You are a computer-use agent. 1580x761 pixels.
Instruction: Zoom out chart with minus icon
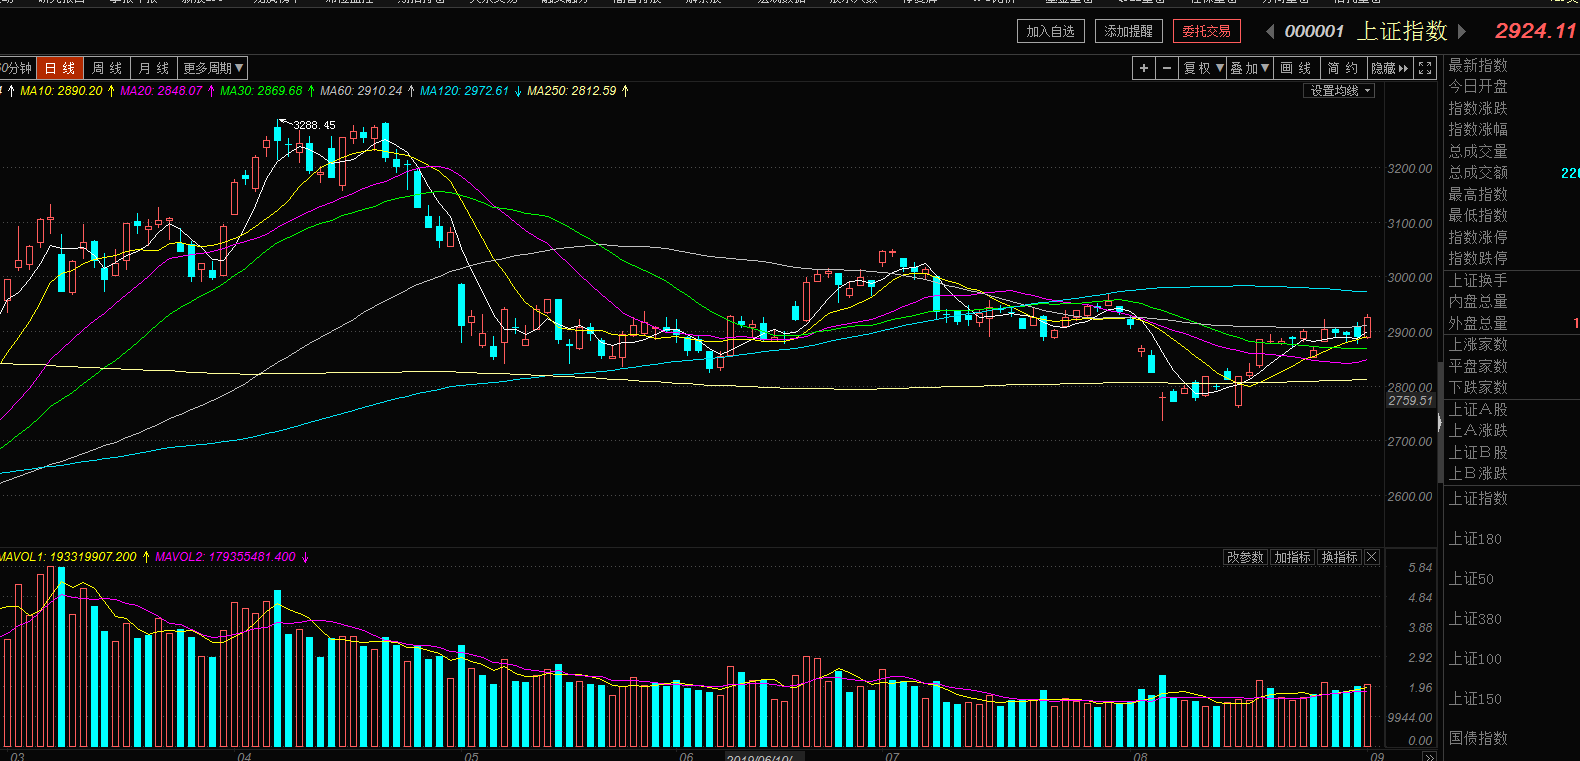pyautogui.click(x=1167, y=68)
